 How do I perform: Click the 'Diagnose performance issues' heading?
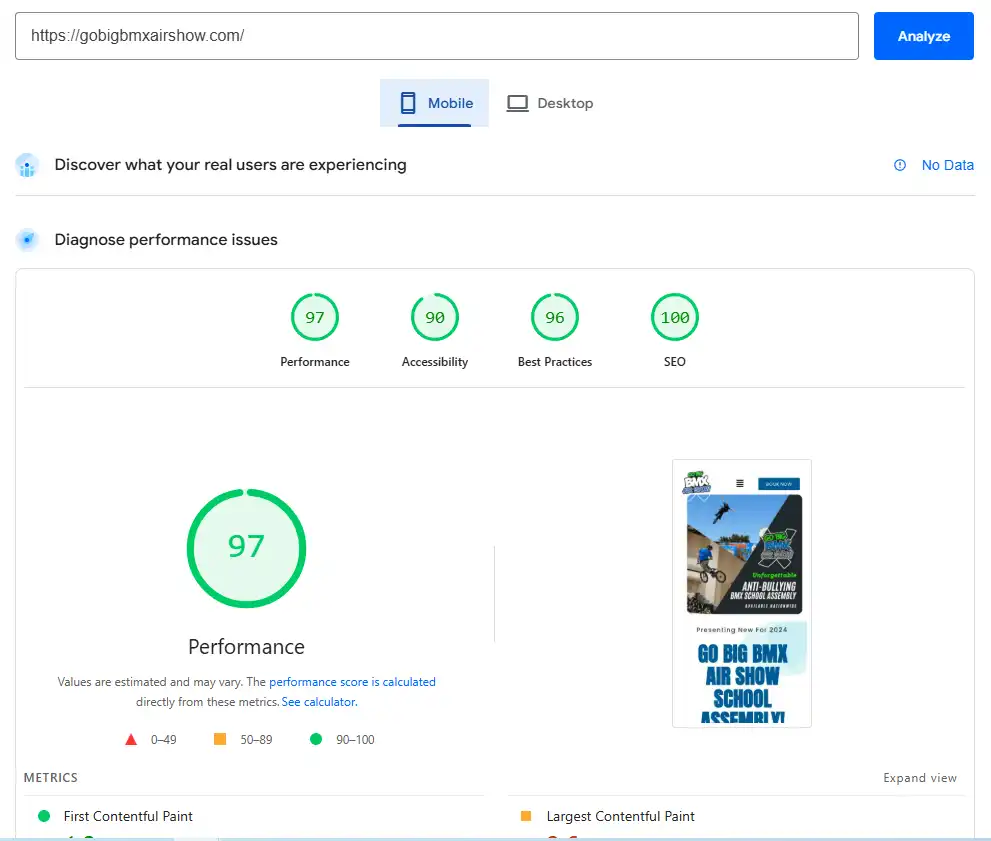(166, 239)
